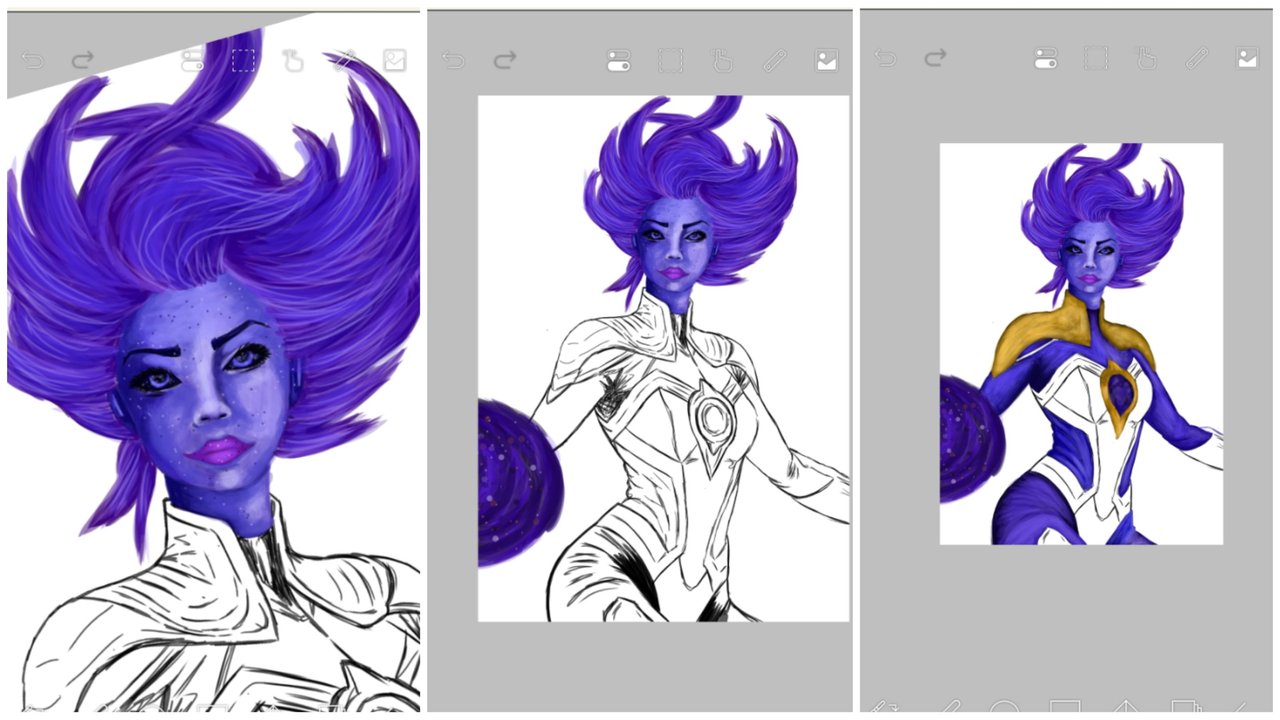Tap the canvas with uncolored line-art armor
The height and width of the screenshot is (720, 1280).
664,358
